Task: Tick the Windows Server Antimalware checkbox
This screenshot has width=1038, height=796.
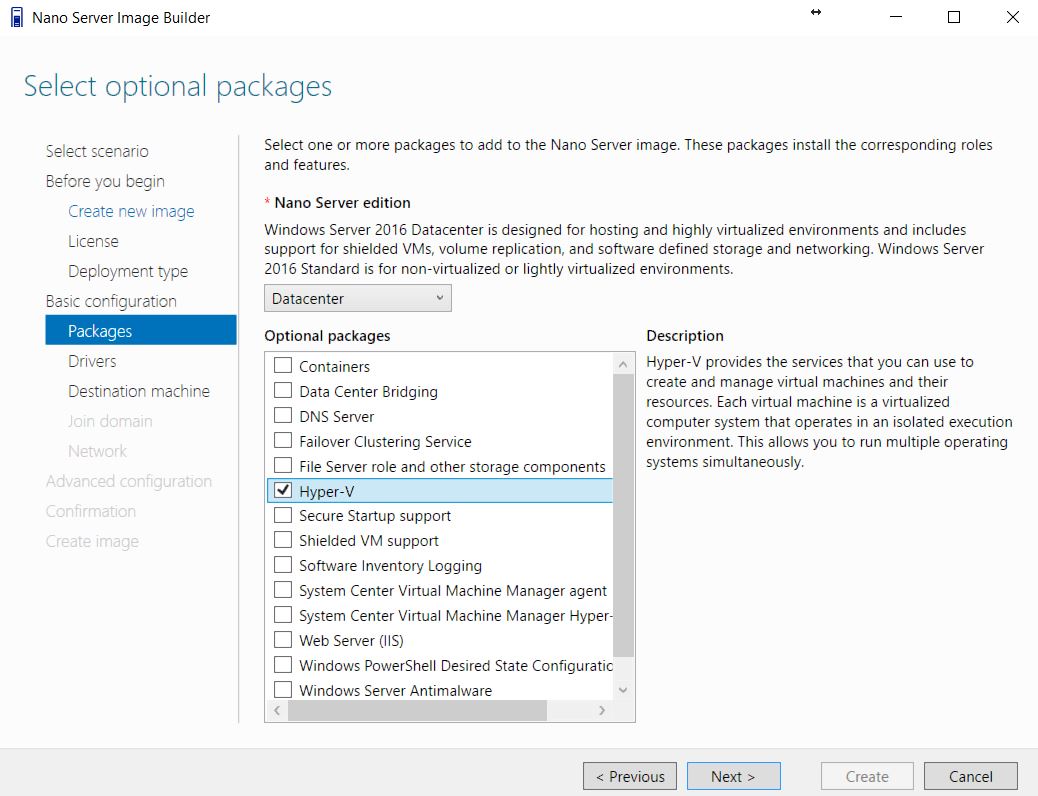Action: click(283, 689)
